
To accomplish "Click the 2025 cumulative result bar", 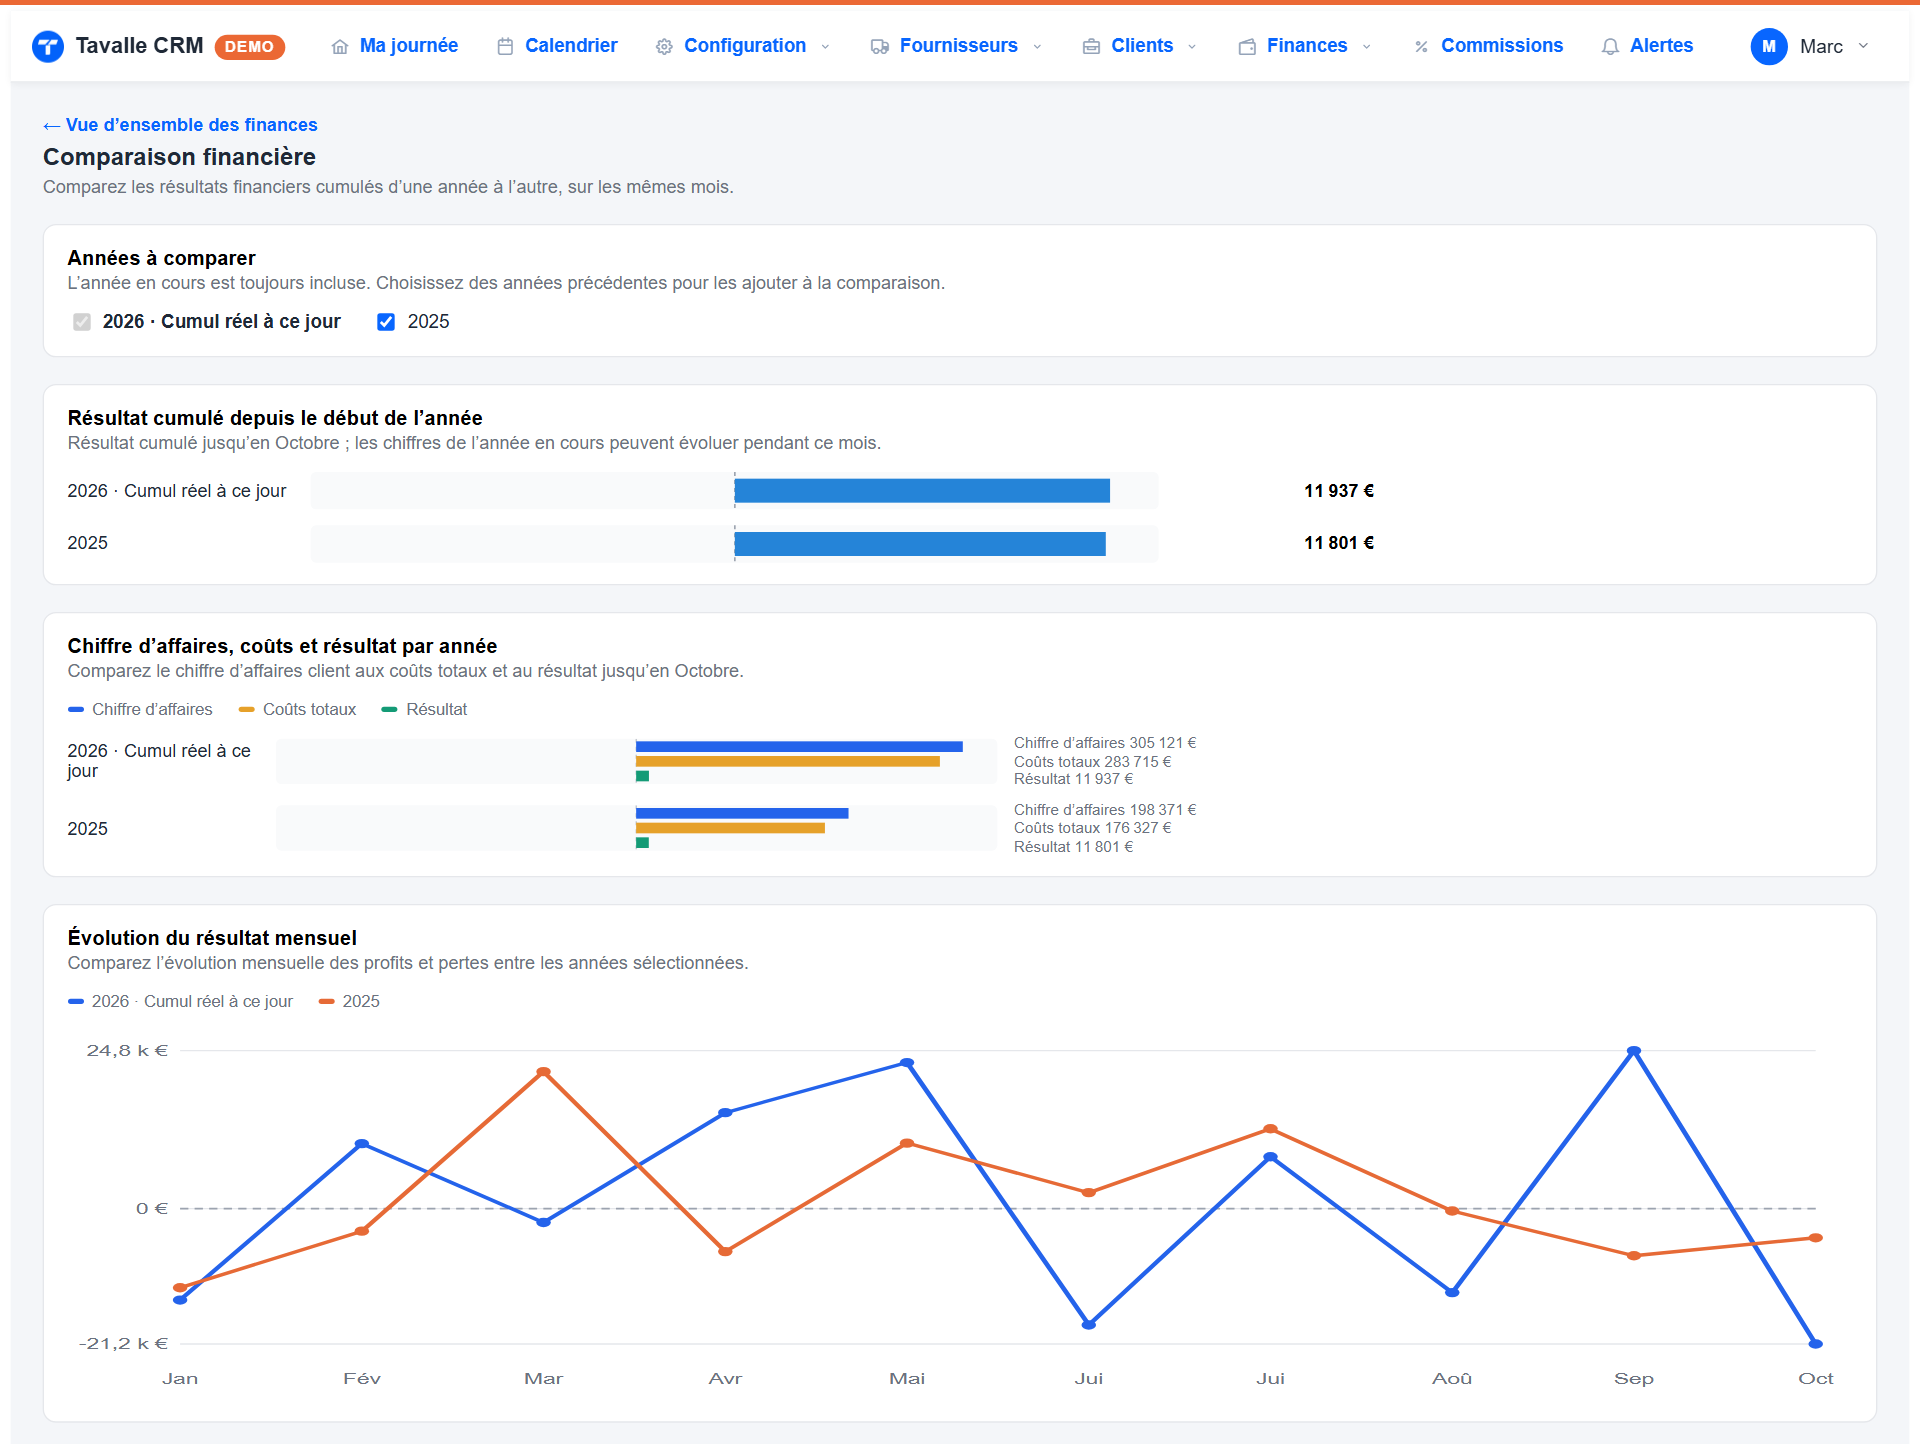I will click(x=920, y=543).
